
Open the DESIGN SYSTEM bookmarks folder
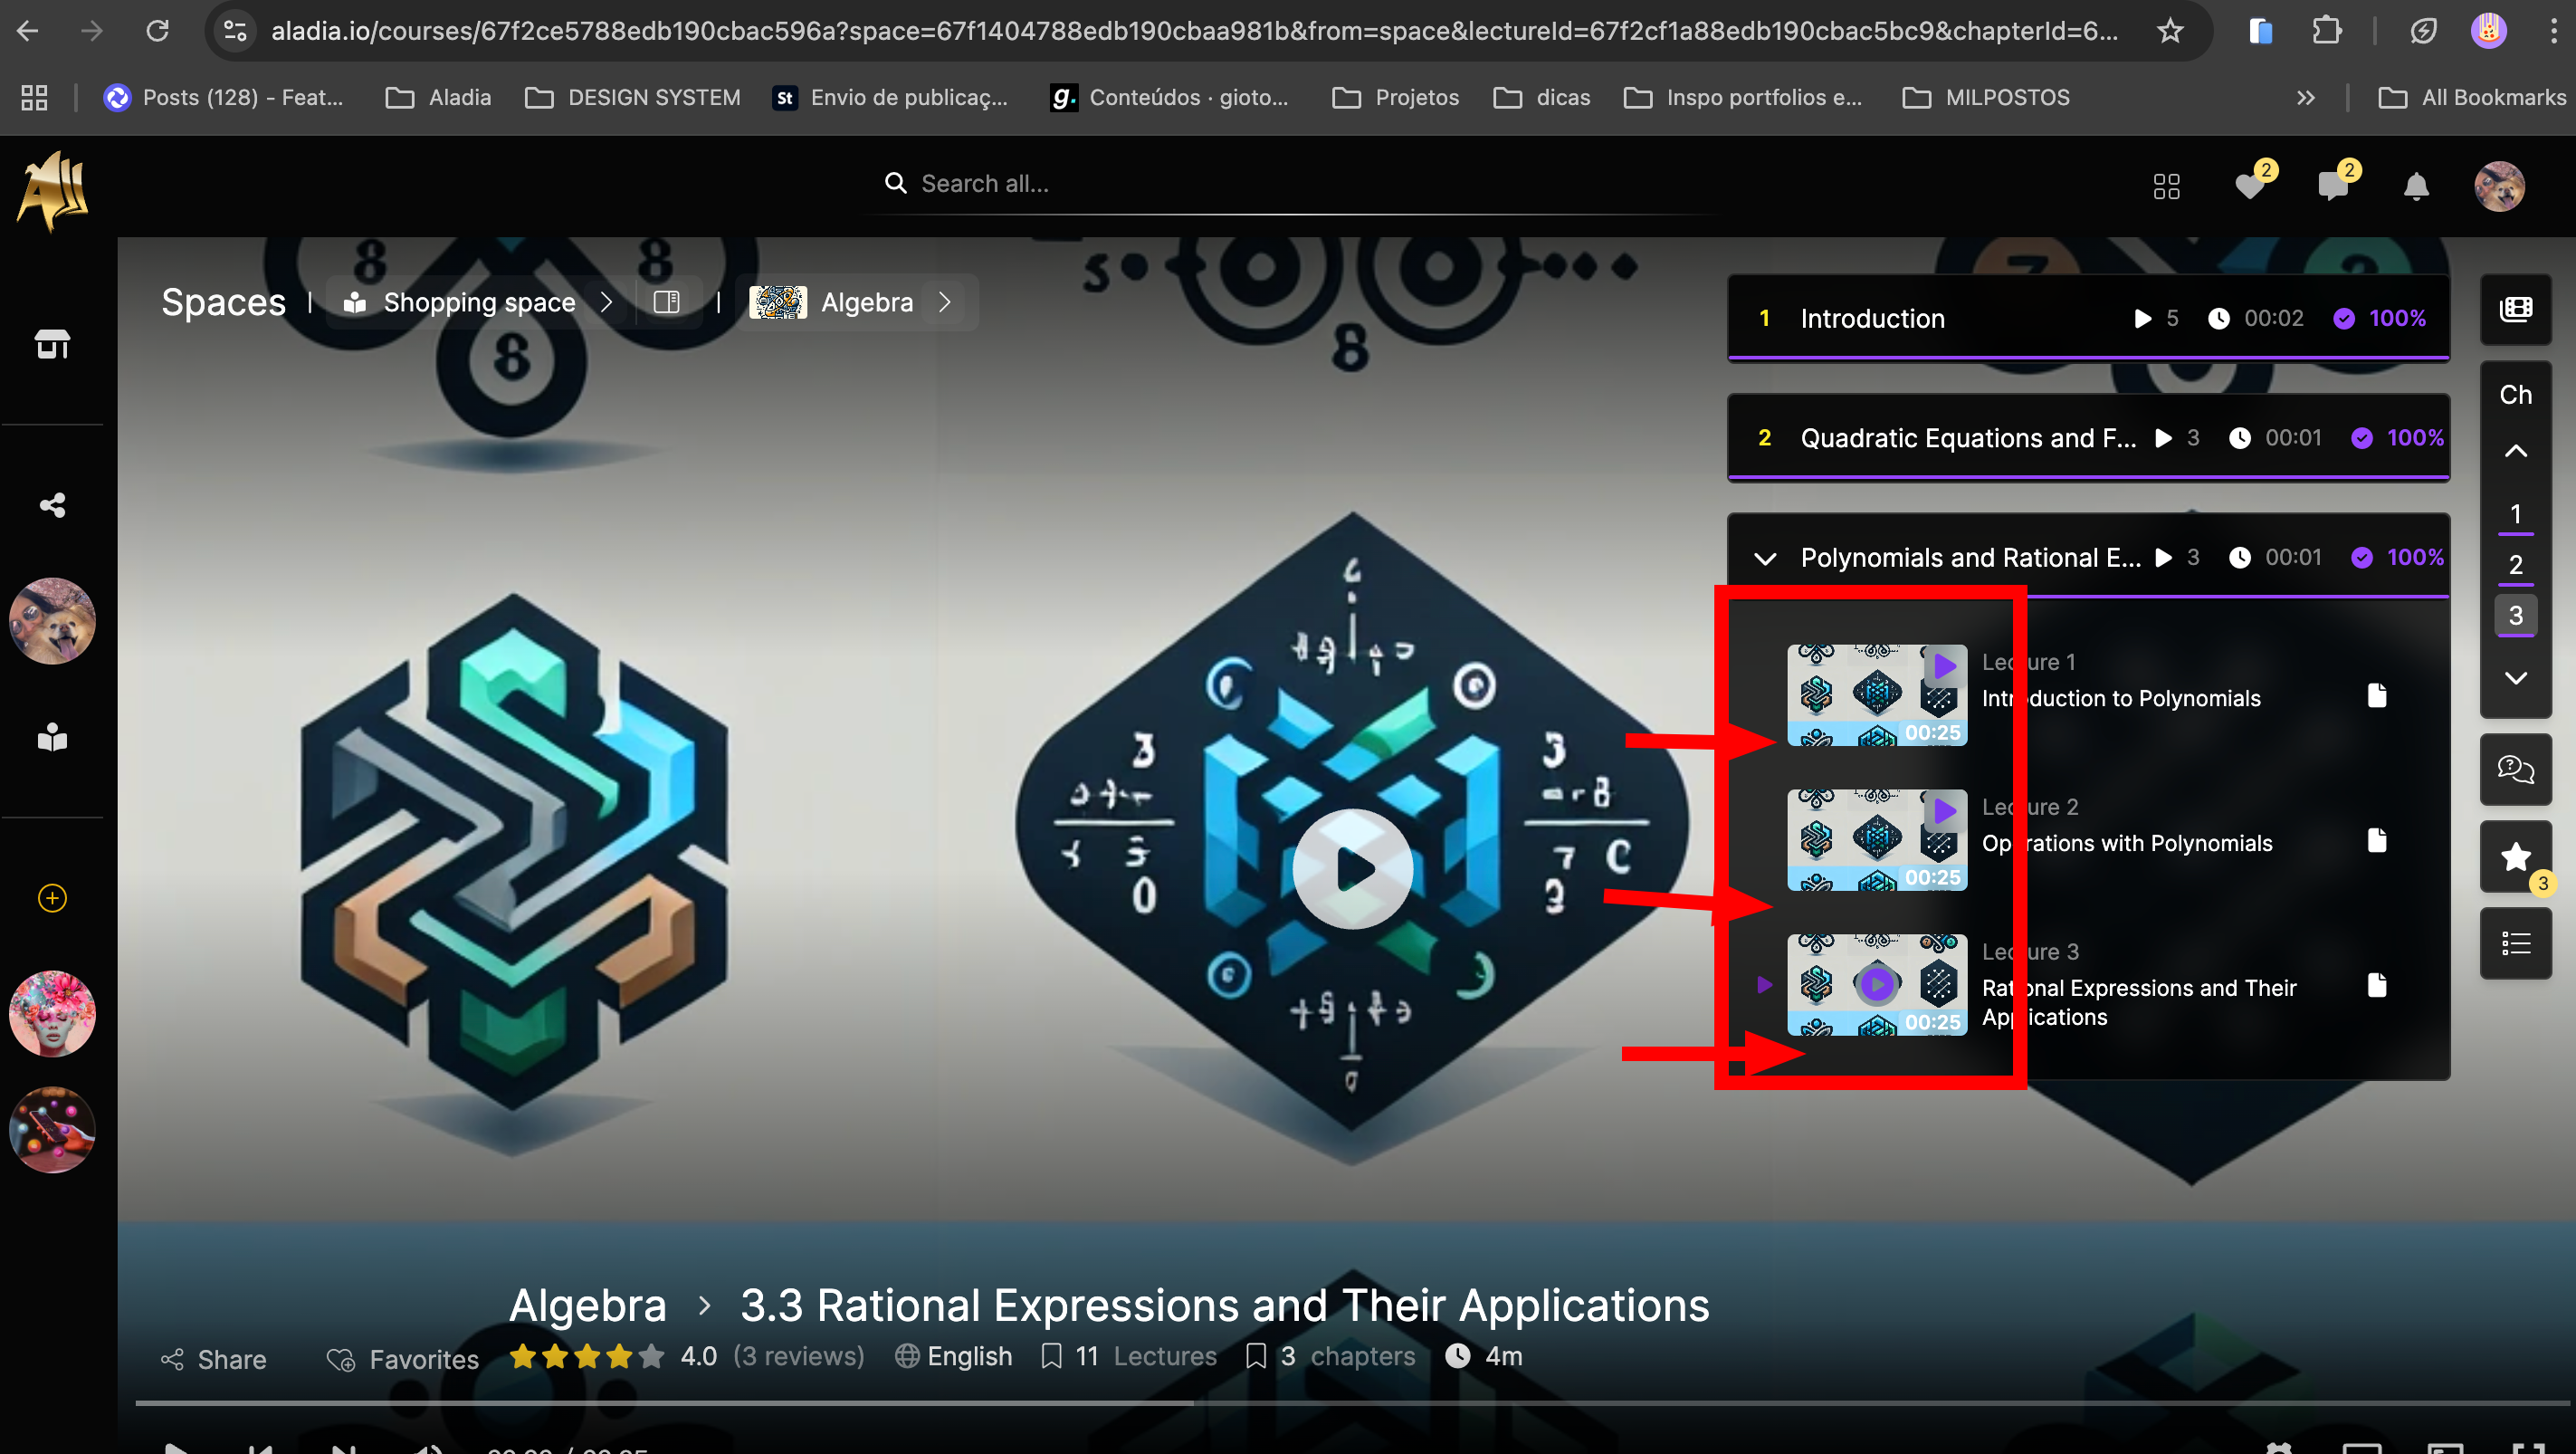[x=633, y=97]
